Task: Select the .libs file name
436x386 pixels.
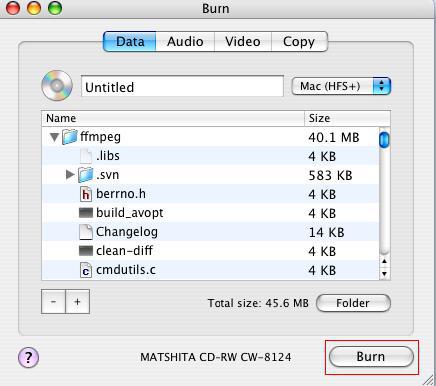Action: (108, 156)
